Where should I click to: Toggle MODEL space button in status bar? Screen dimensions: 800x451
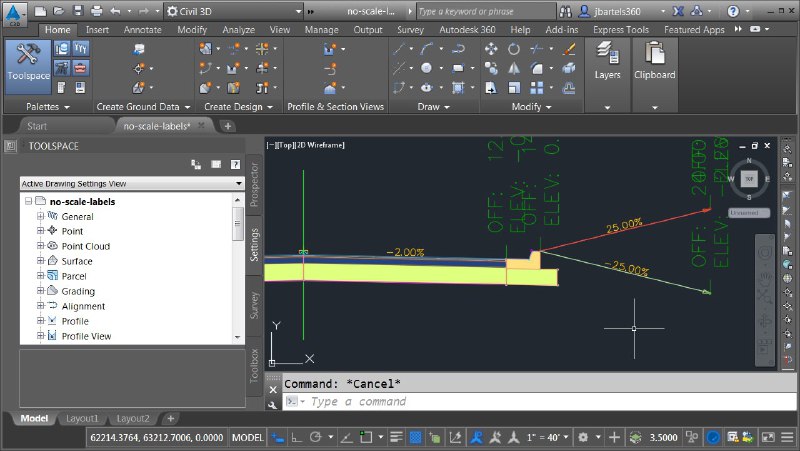[x=247, y=437]
